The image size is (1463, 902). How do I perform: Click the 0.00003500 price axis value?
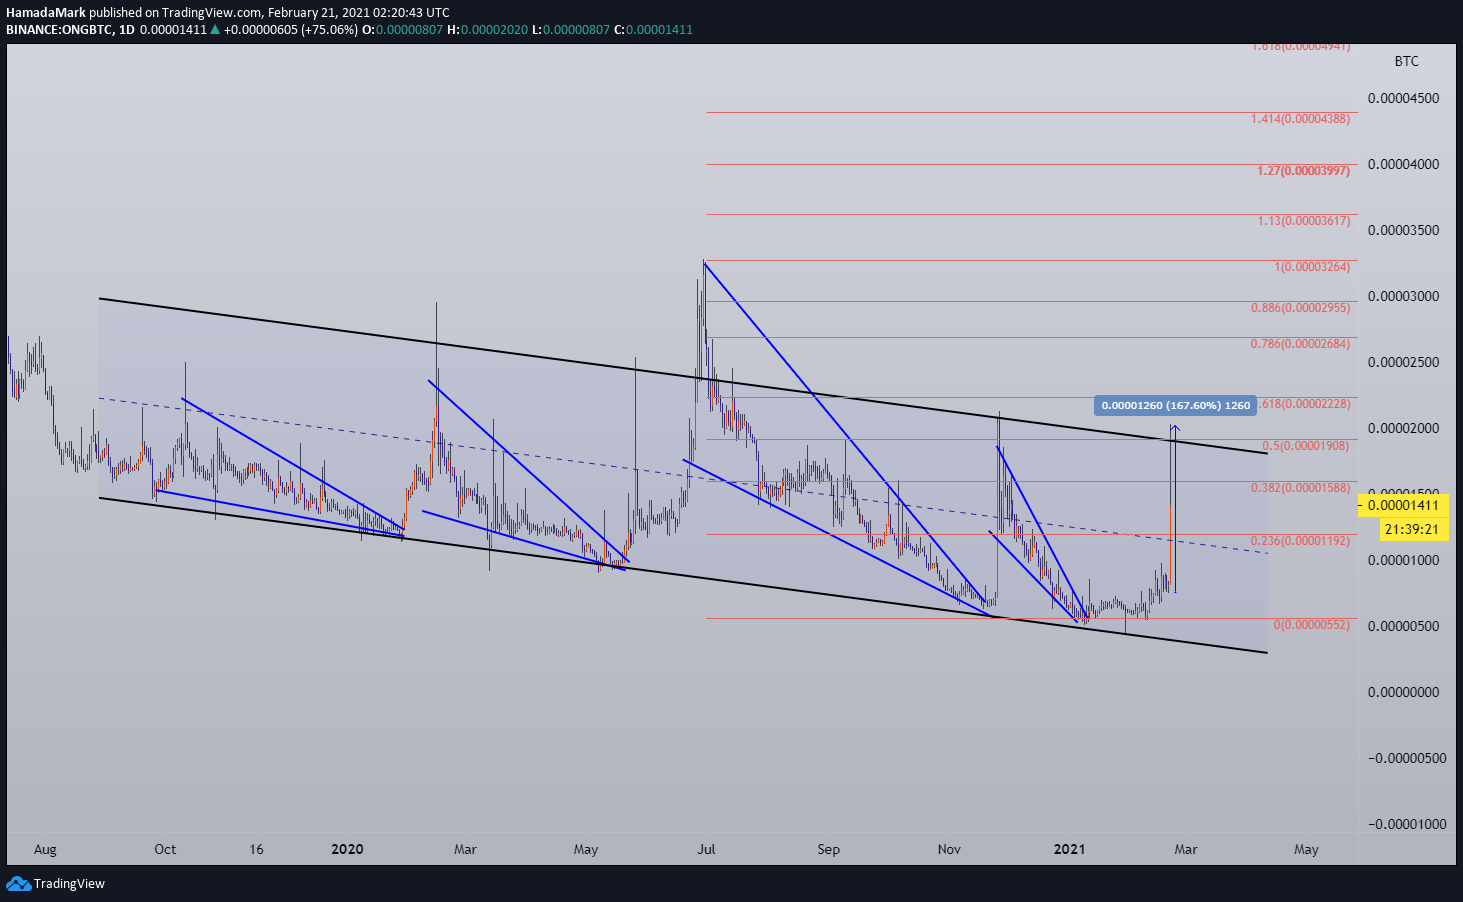[x=1404, y=230]
